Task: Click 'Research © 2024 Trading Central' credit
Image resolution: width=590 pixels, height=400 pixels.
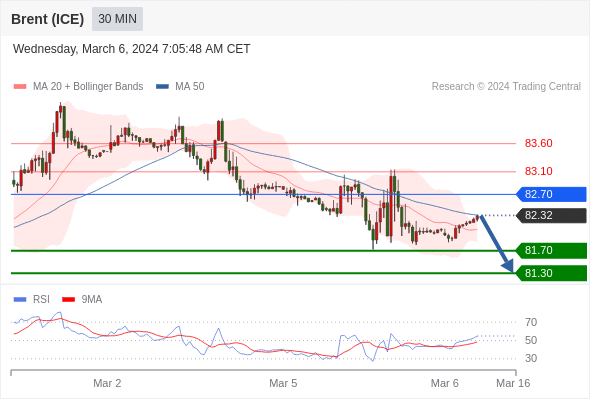Action: pyautogui.click(x=506, y=87)
